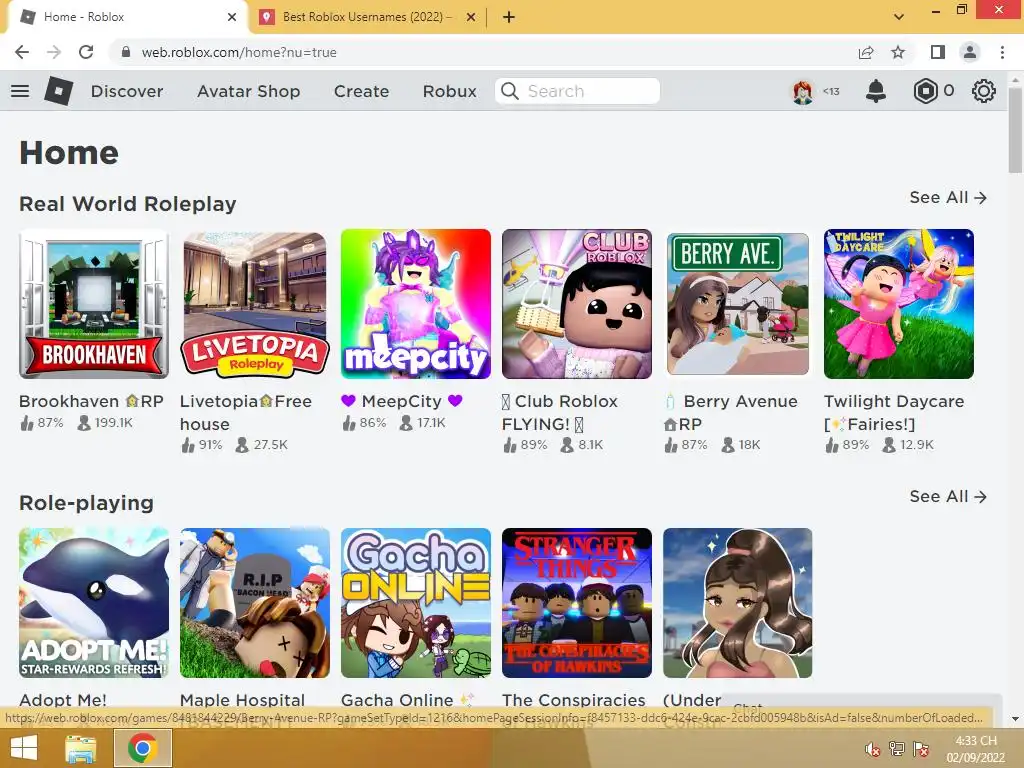The width and height of the screenshot is (1024, 768).
Task: Click the MeepCity title link
Action: point(402,401)
